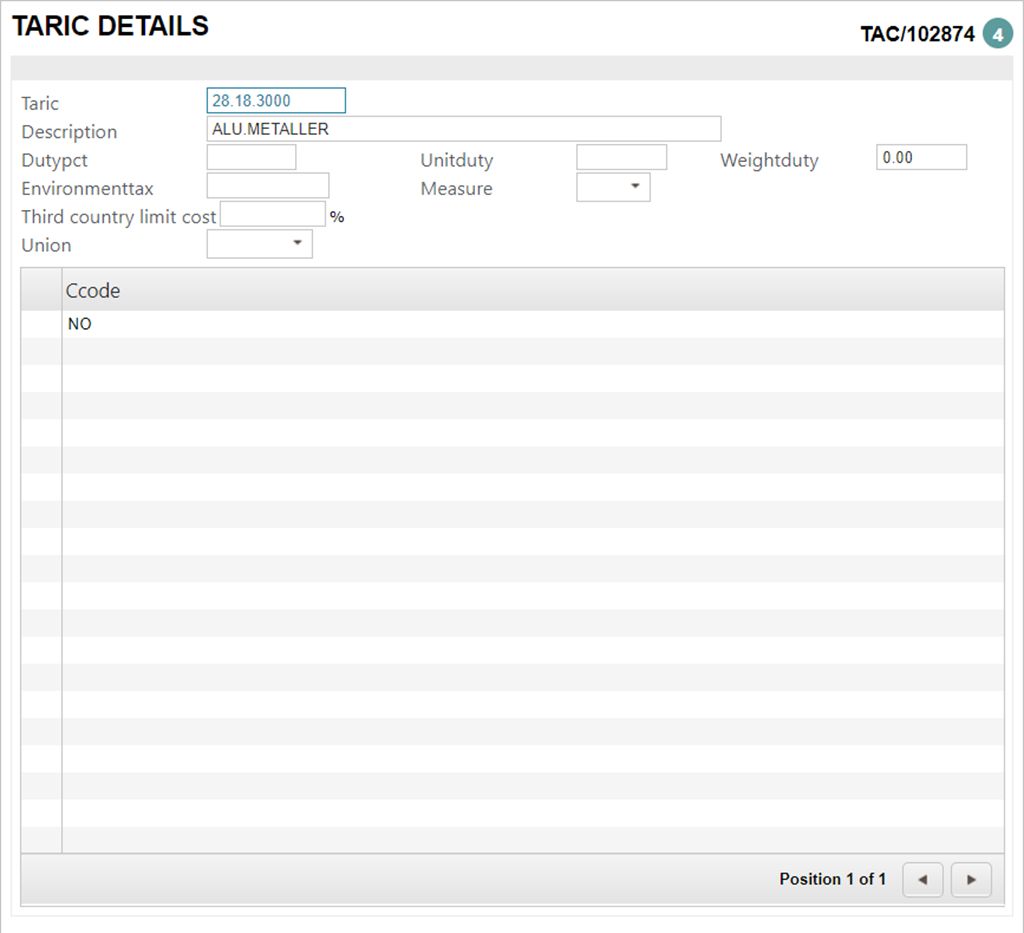This screenshot has height=933, width=1024.
Task: Open the Measure dropdown
Action: pyautogui.click(x=613, y=187)
